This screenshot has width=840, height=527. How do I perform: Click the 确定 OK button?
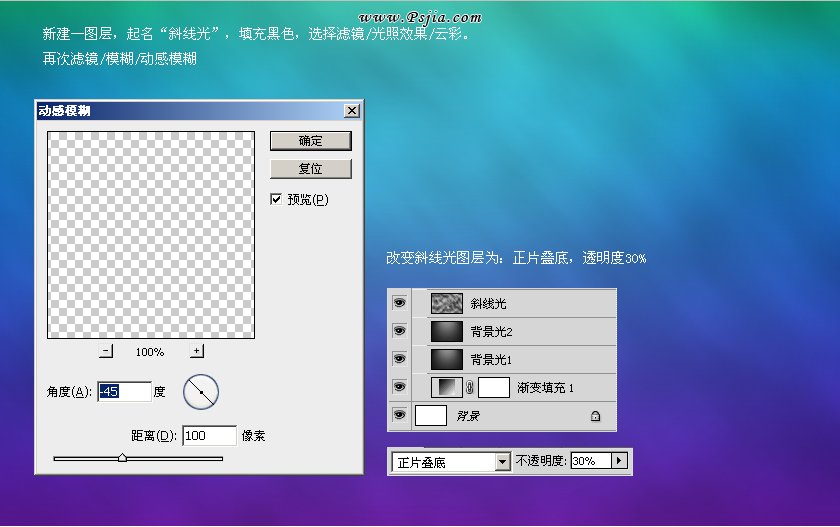click(311, 141)
